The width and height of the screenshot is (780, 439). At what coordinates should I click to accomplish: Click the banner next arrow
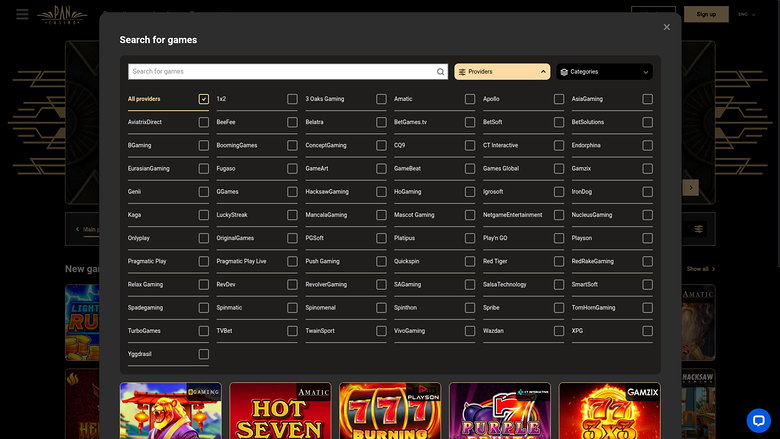click(690, 187)
